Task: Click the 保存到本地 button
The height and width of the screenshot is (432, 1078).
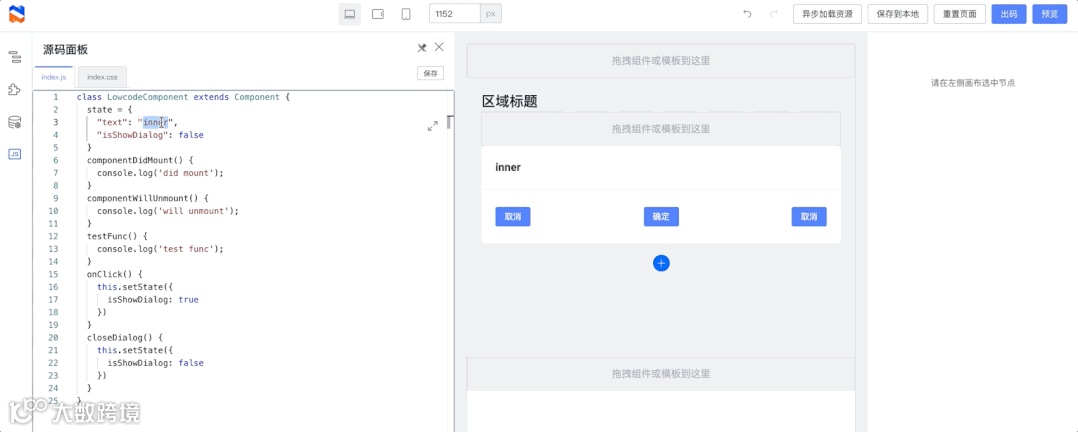Action: tap(898, 14)
